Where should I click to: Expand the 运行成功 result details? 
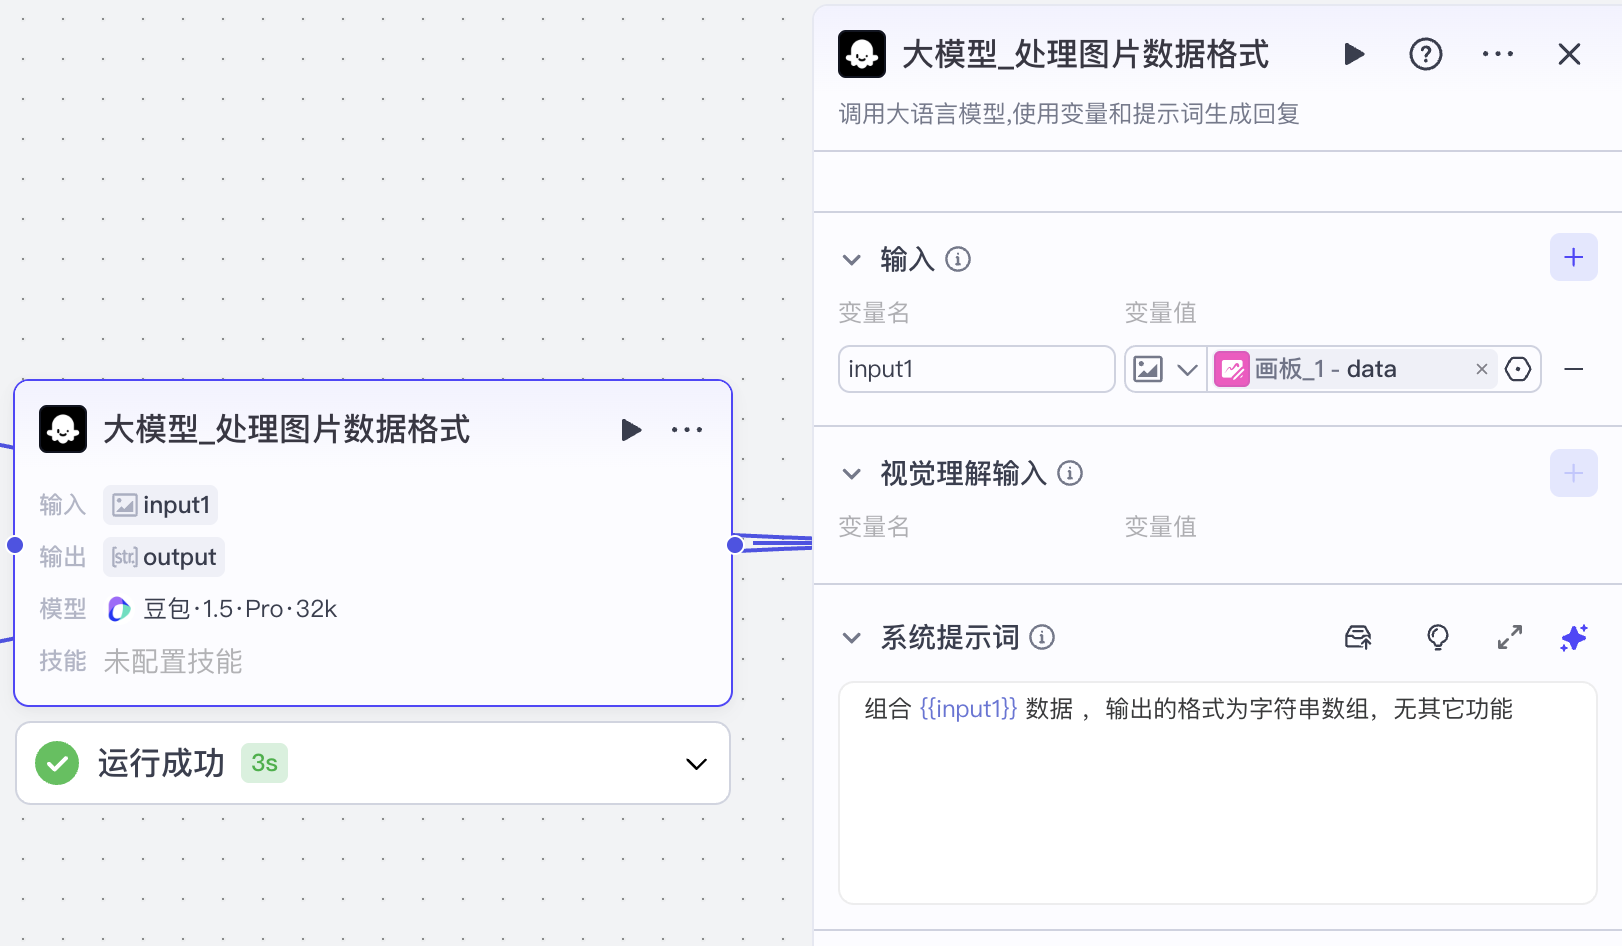pos(694,763)
